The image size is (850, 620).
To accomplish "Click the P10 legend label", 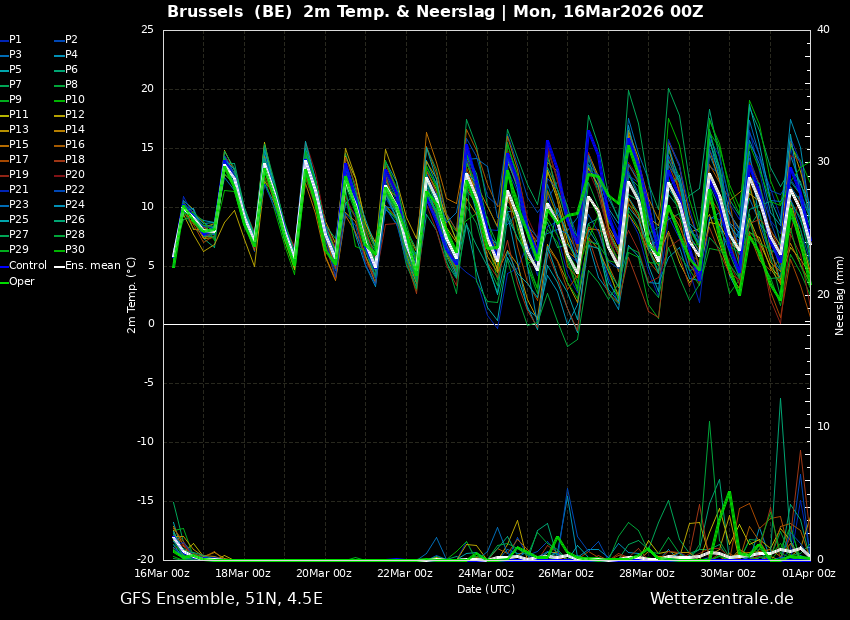I will [75, 100].
